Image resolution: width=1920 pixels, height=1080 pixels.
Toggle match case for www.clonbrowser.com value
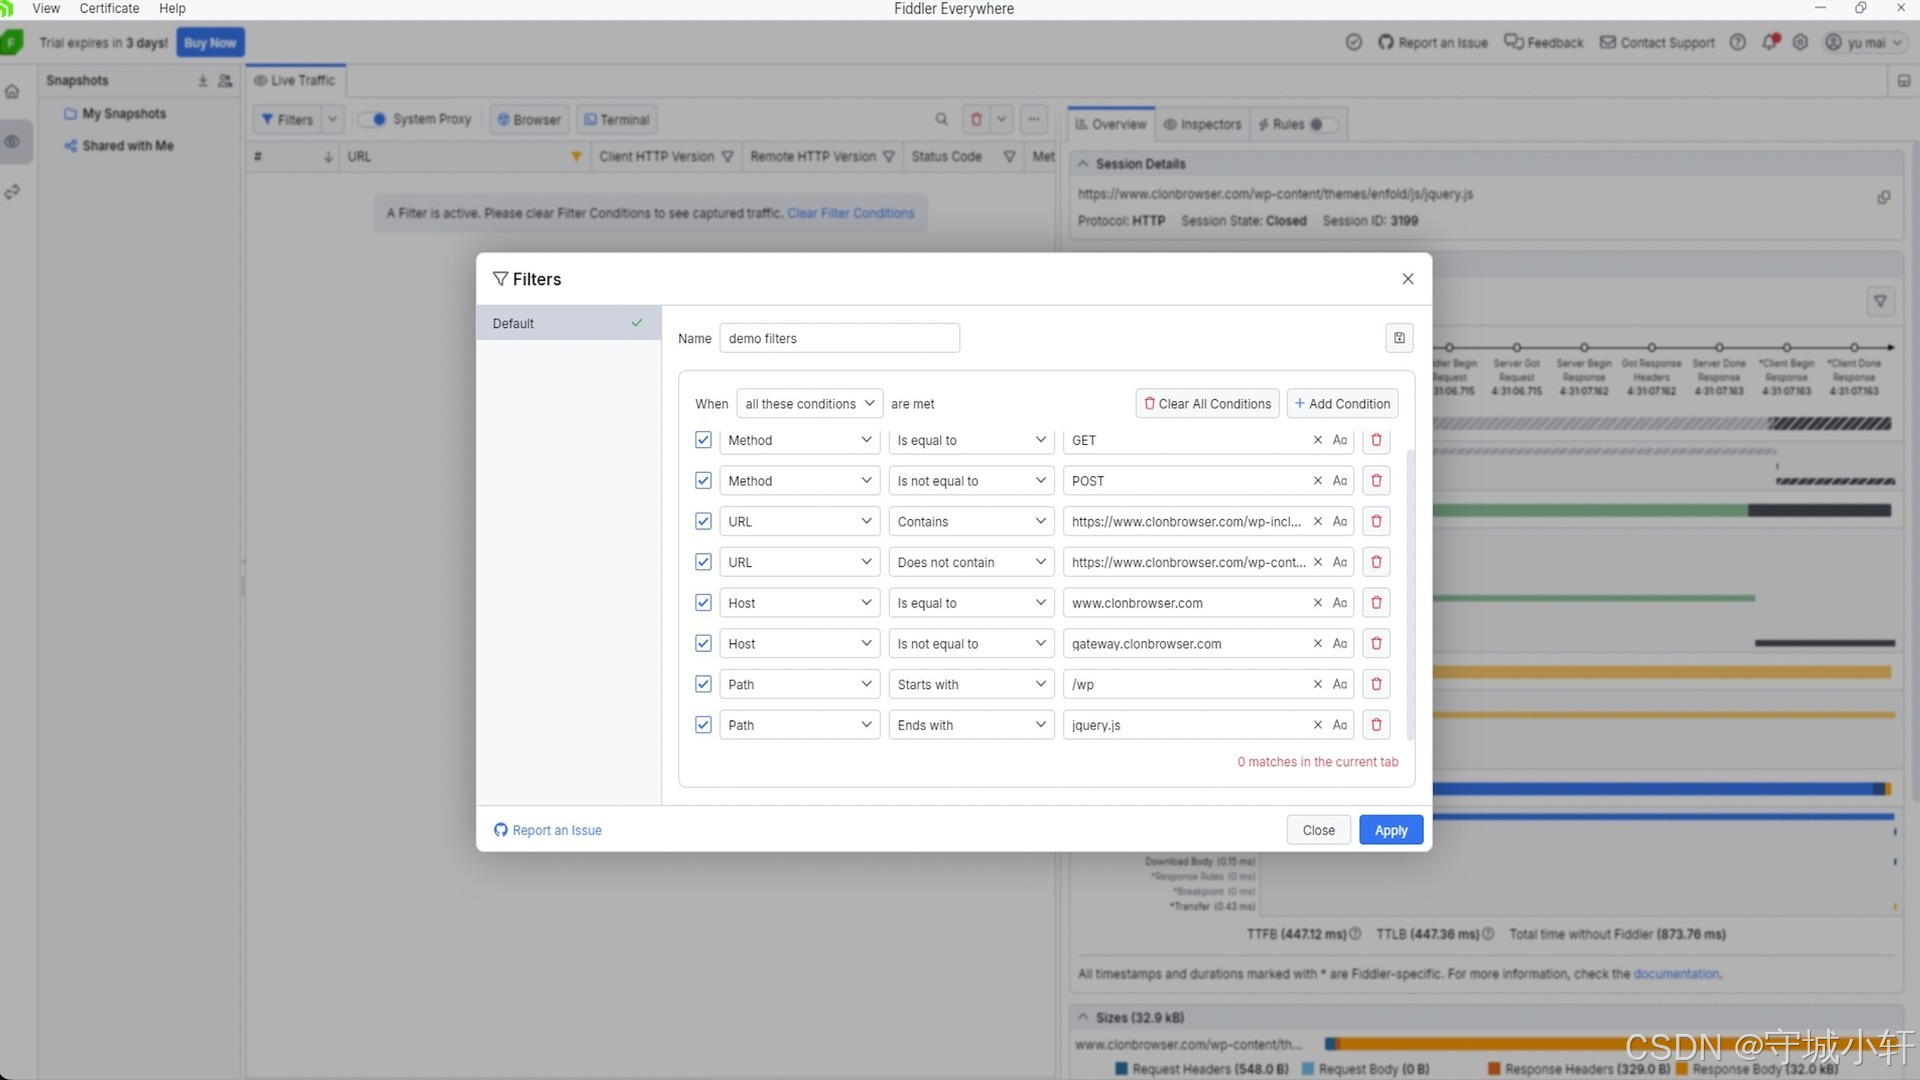(x=1340, y=603)
